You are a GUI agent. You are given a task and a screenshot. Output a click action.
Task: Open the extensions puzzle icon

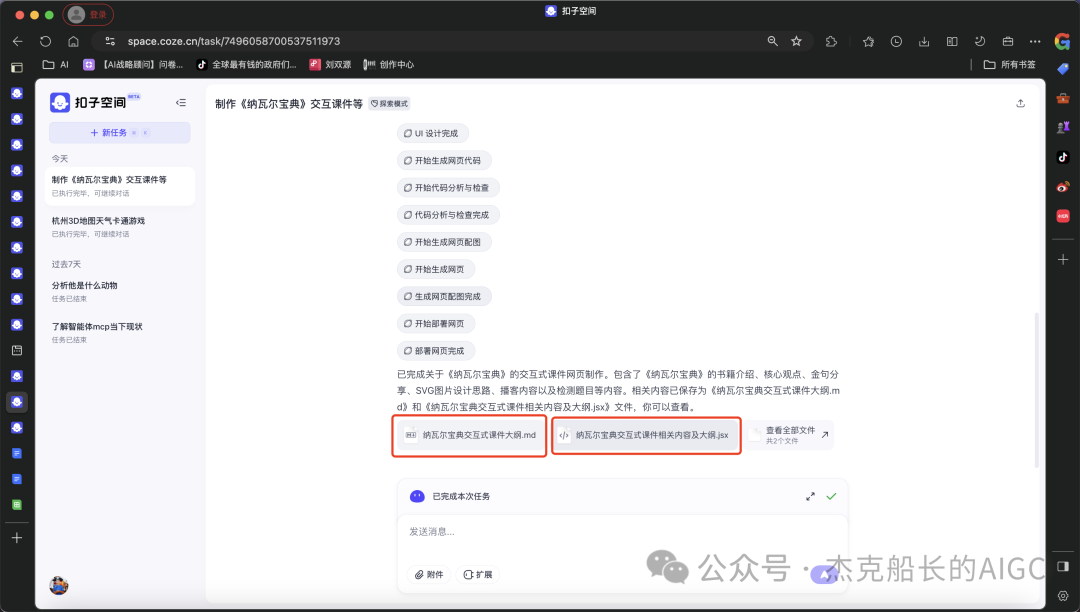tap(831, 41)
